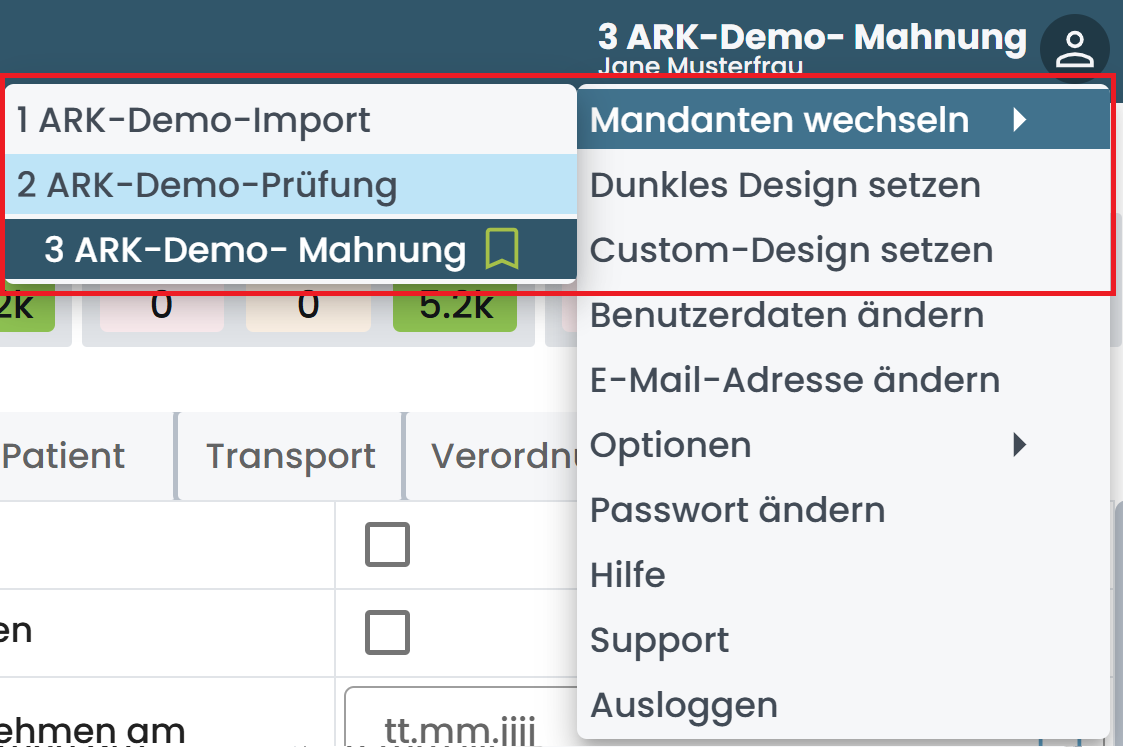
Task: Open Passwort ändern
Action: [737, 510]
